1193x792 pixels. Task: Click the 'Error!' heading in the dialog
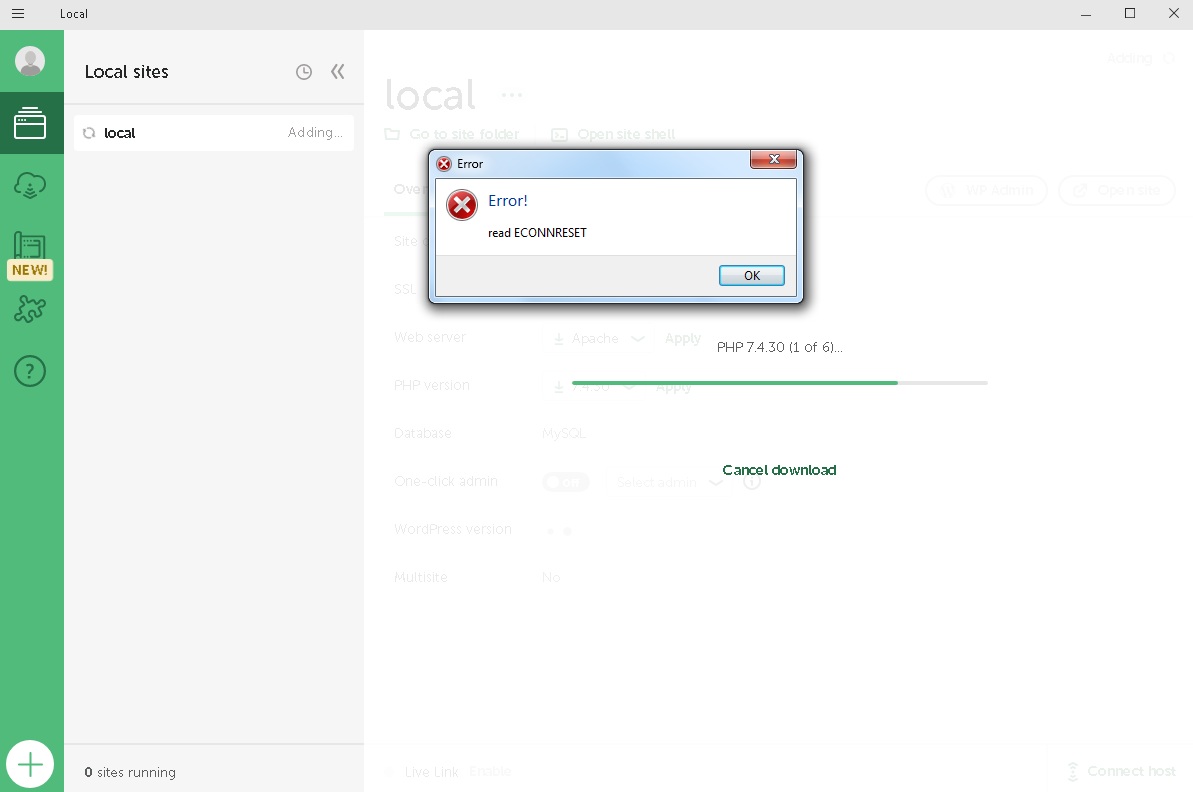point(507,201)
